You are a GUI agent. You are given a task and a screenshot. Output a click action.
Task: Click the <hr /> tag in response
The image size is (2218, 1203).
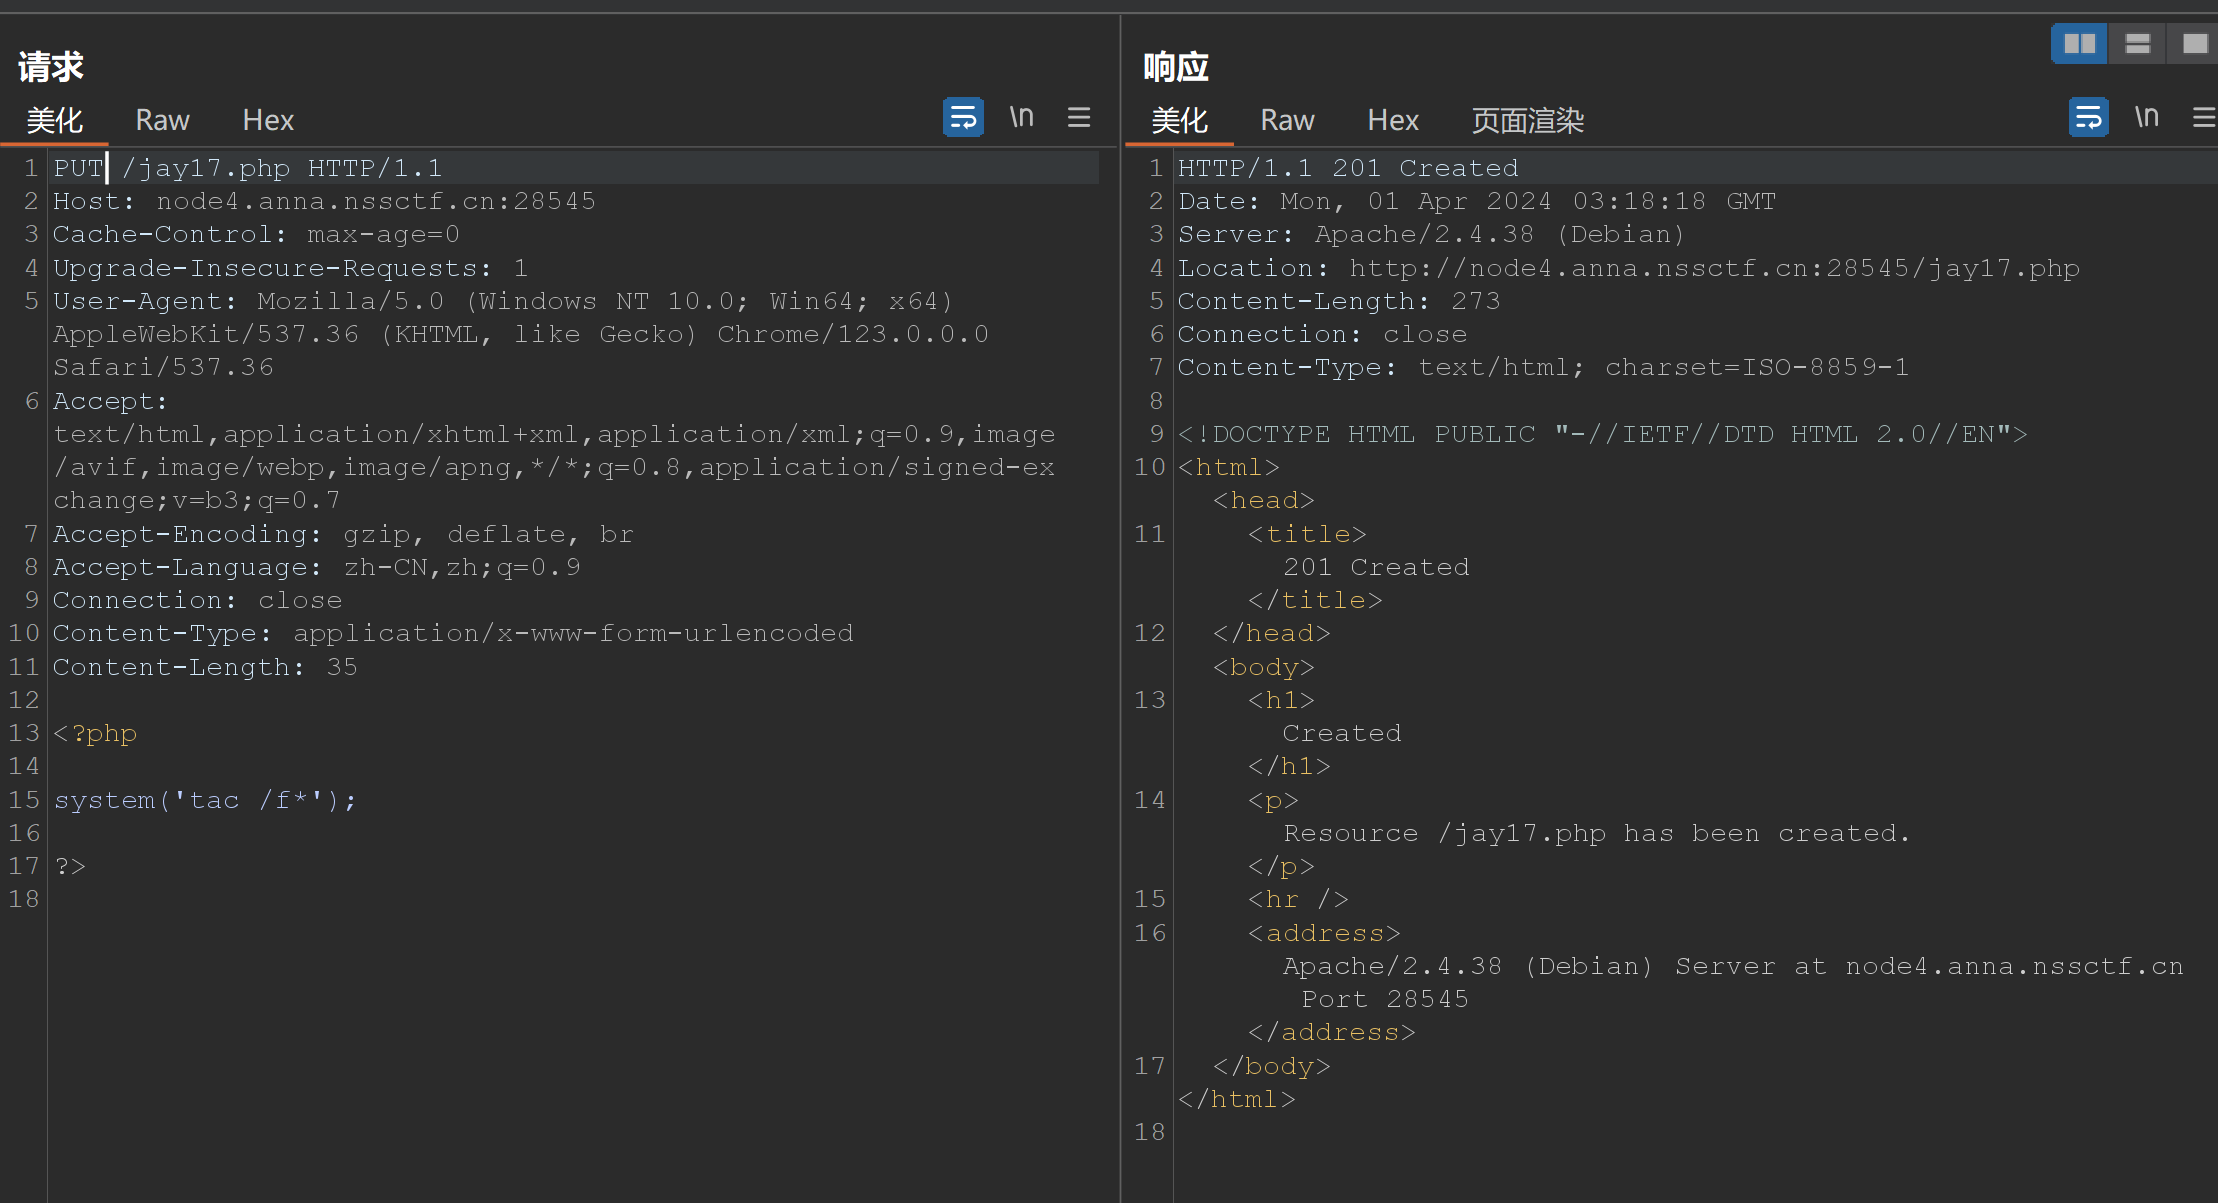(x=1298, y=899)
